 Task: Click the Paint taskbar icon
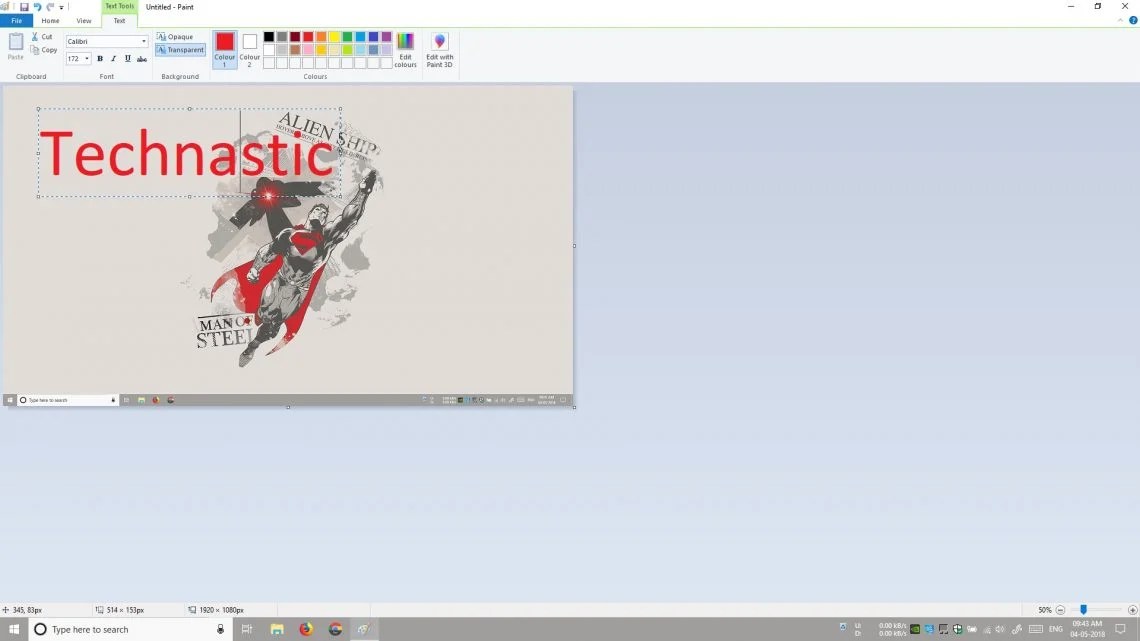pos(364,629)
